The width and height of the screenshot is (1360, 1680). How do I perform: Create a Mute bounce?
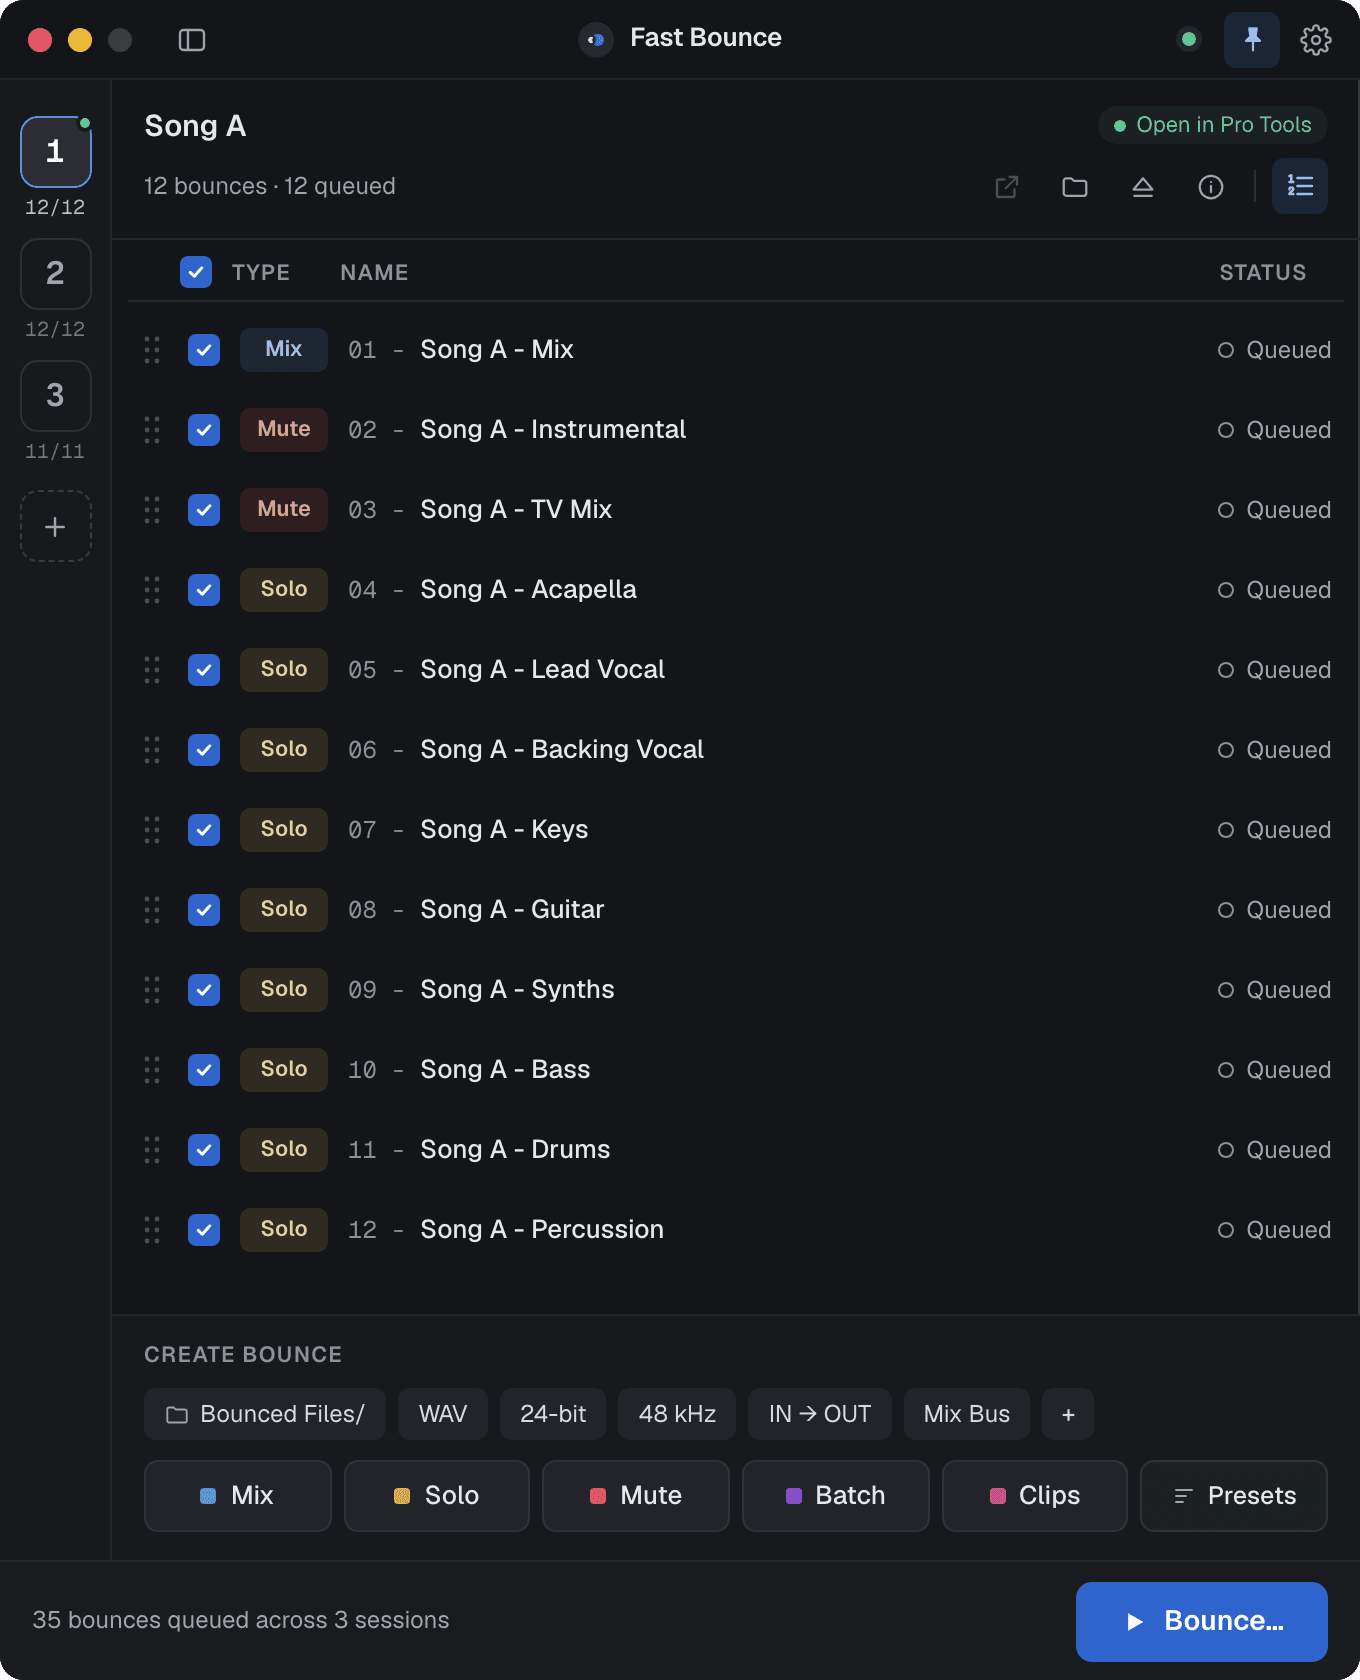pyautogui.click(x=636, y=1496)
